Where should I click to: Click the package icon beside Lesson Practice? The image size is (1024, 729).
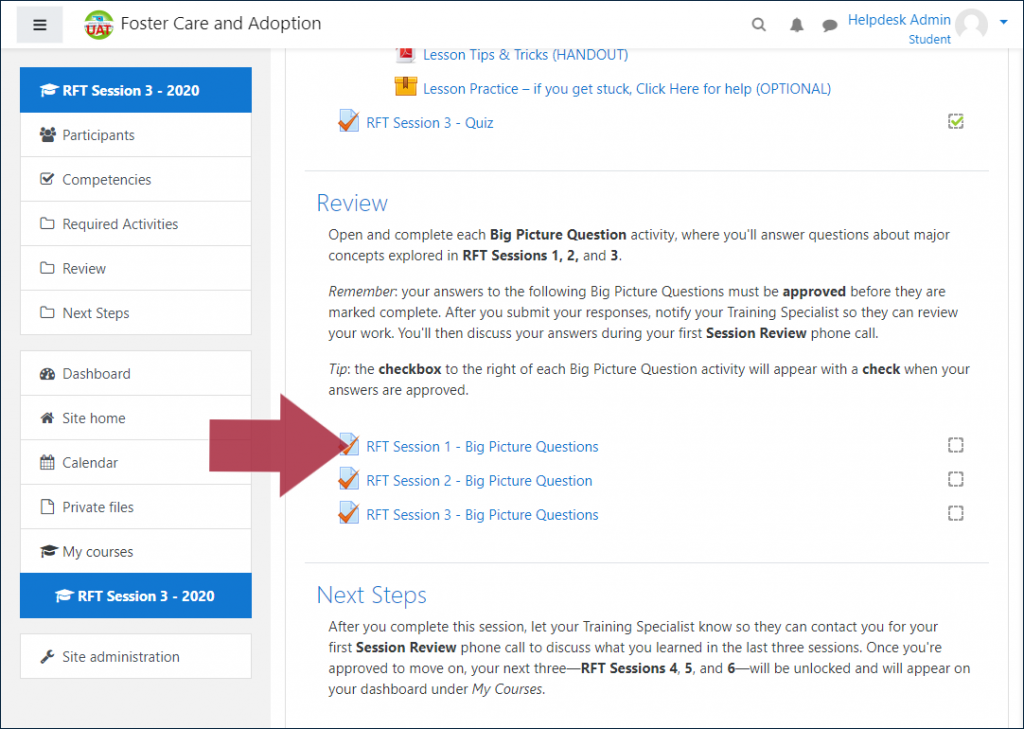point(406,86)
